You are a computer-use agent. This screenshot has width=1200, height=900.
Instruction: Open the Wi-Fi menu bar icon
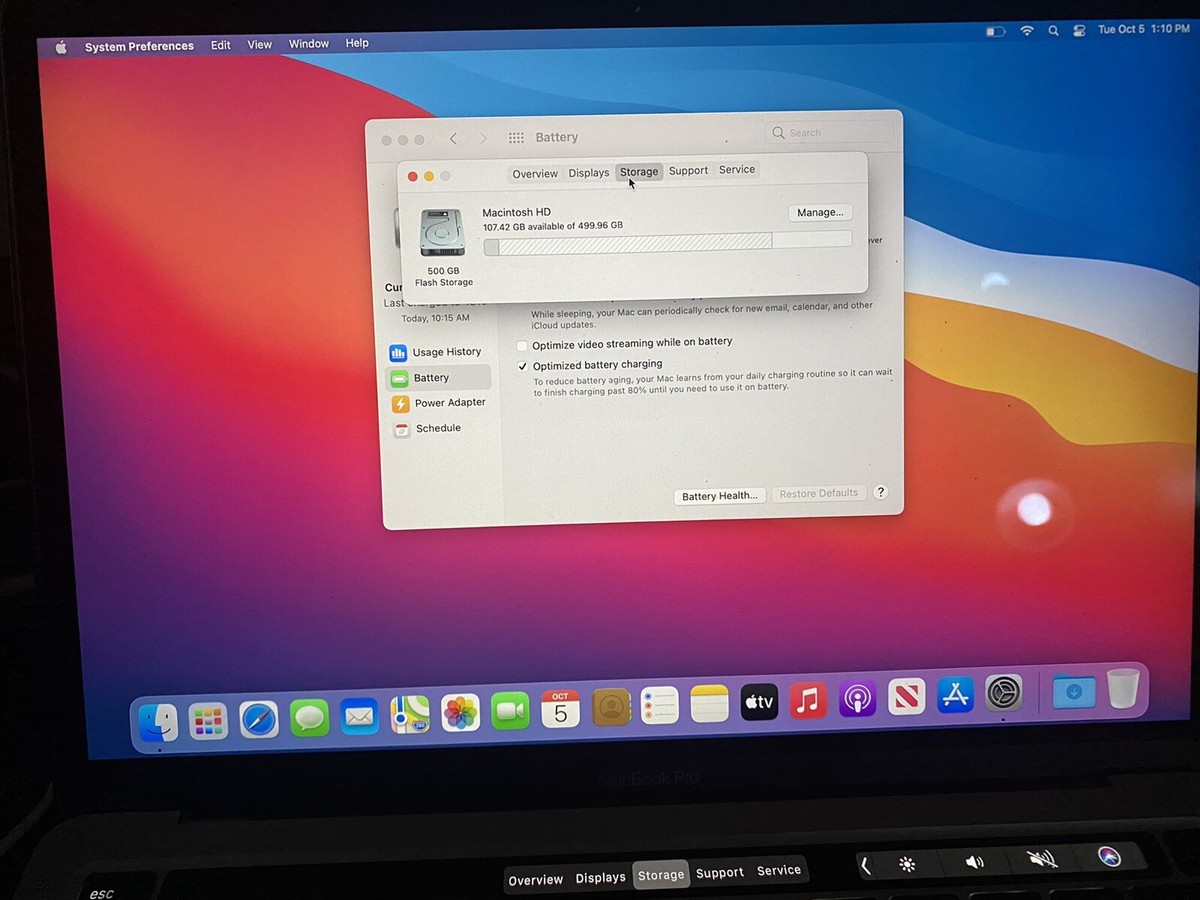[x=1026, y=31]
